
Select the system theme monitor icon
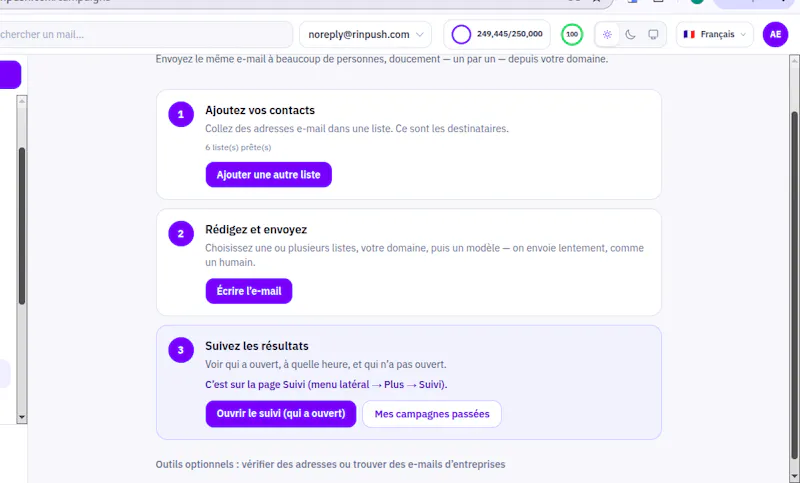pos(653,35)
